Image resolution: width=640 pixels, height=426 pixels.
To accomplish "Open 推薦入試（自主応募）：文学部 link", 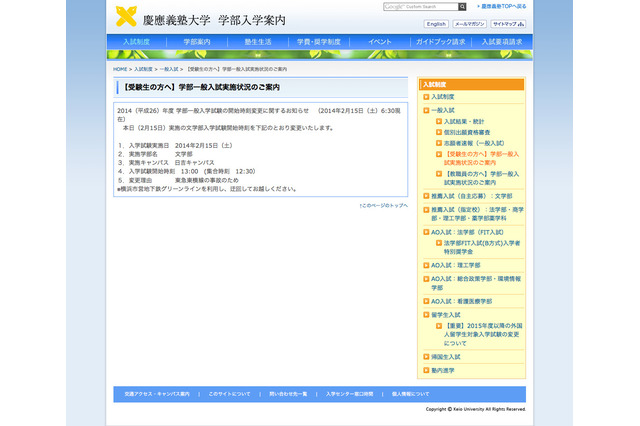I will click(472, 196).
